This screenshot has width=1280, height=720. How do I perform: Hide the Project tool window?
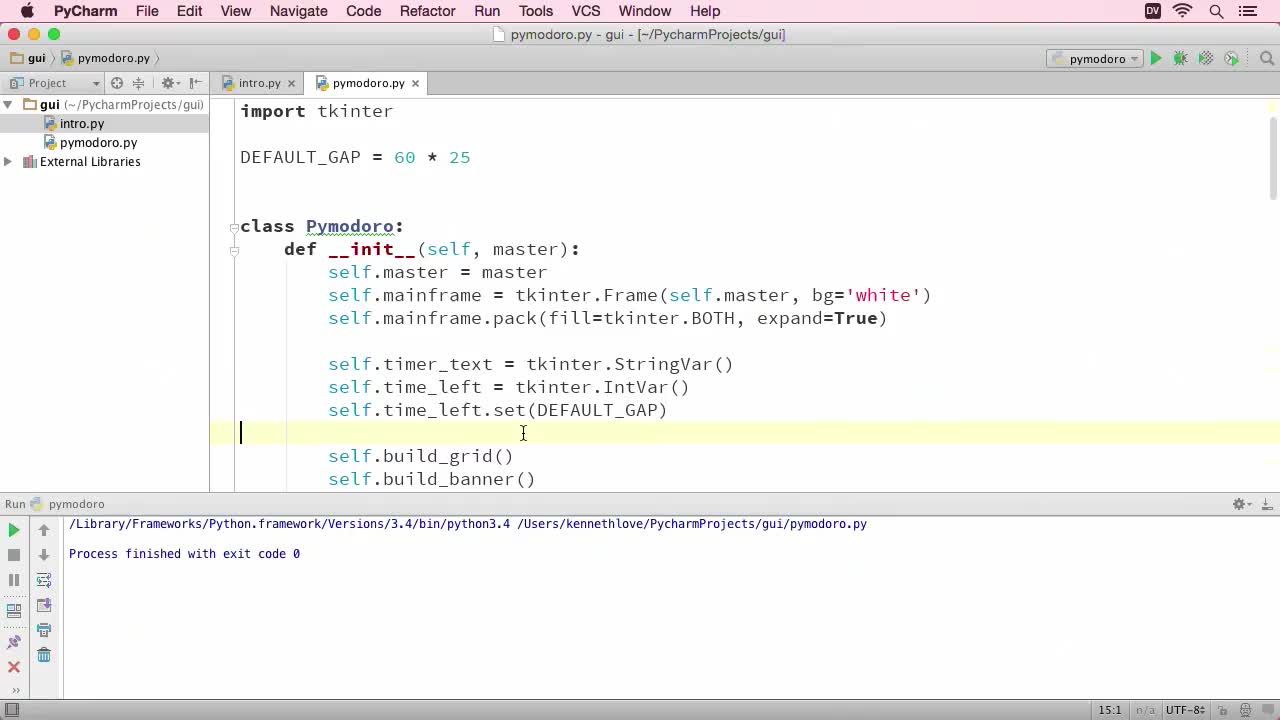196,83
